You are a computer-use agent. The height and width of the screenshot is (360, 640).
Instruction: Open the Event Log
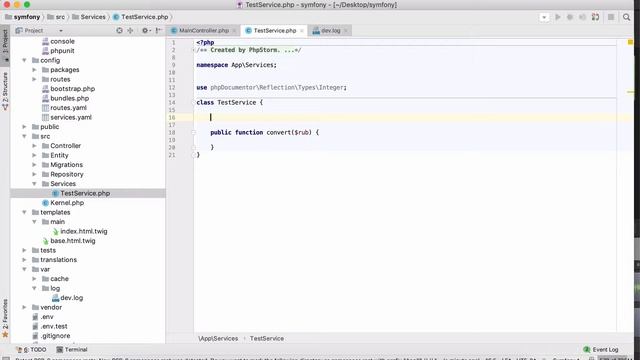601,350
